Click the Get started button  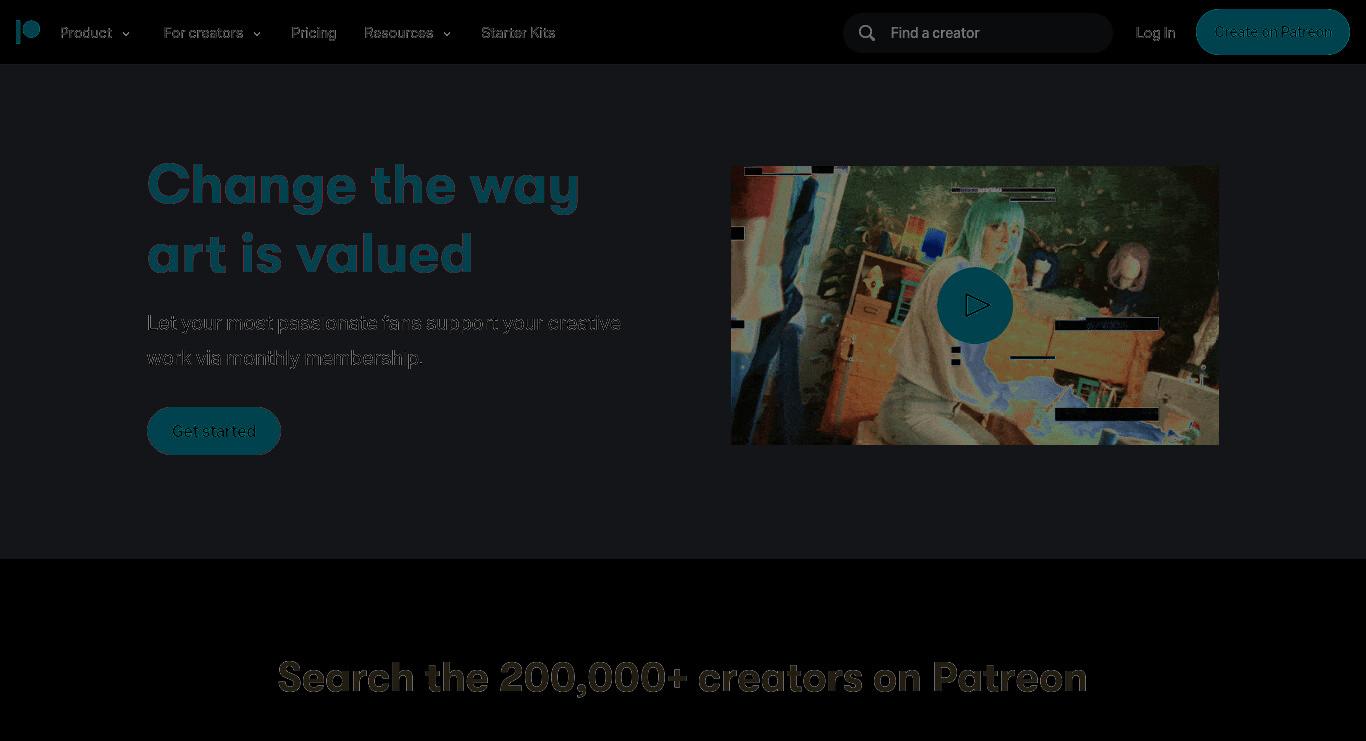(x=214, y=431)
